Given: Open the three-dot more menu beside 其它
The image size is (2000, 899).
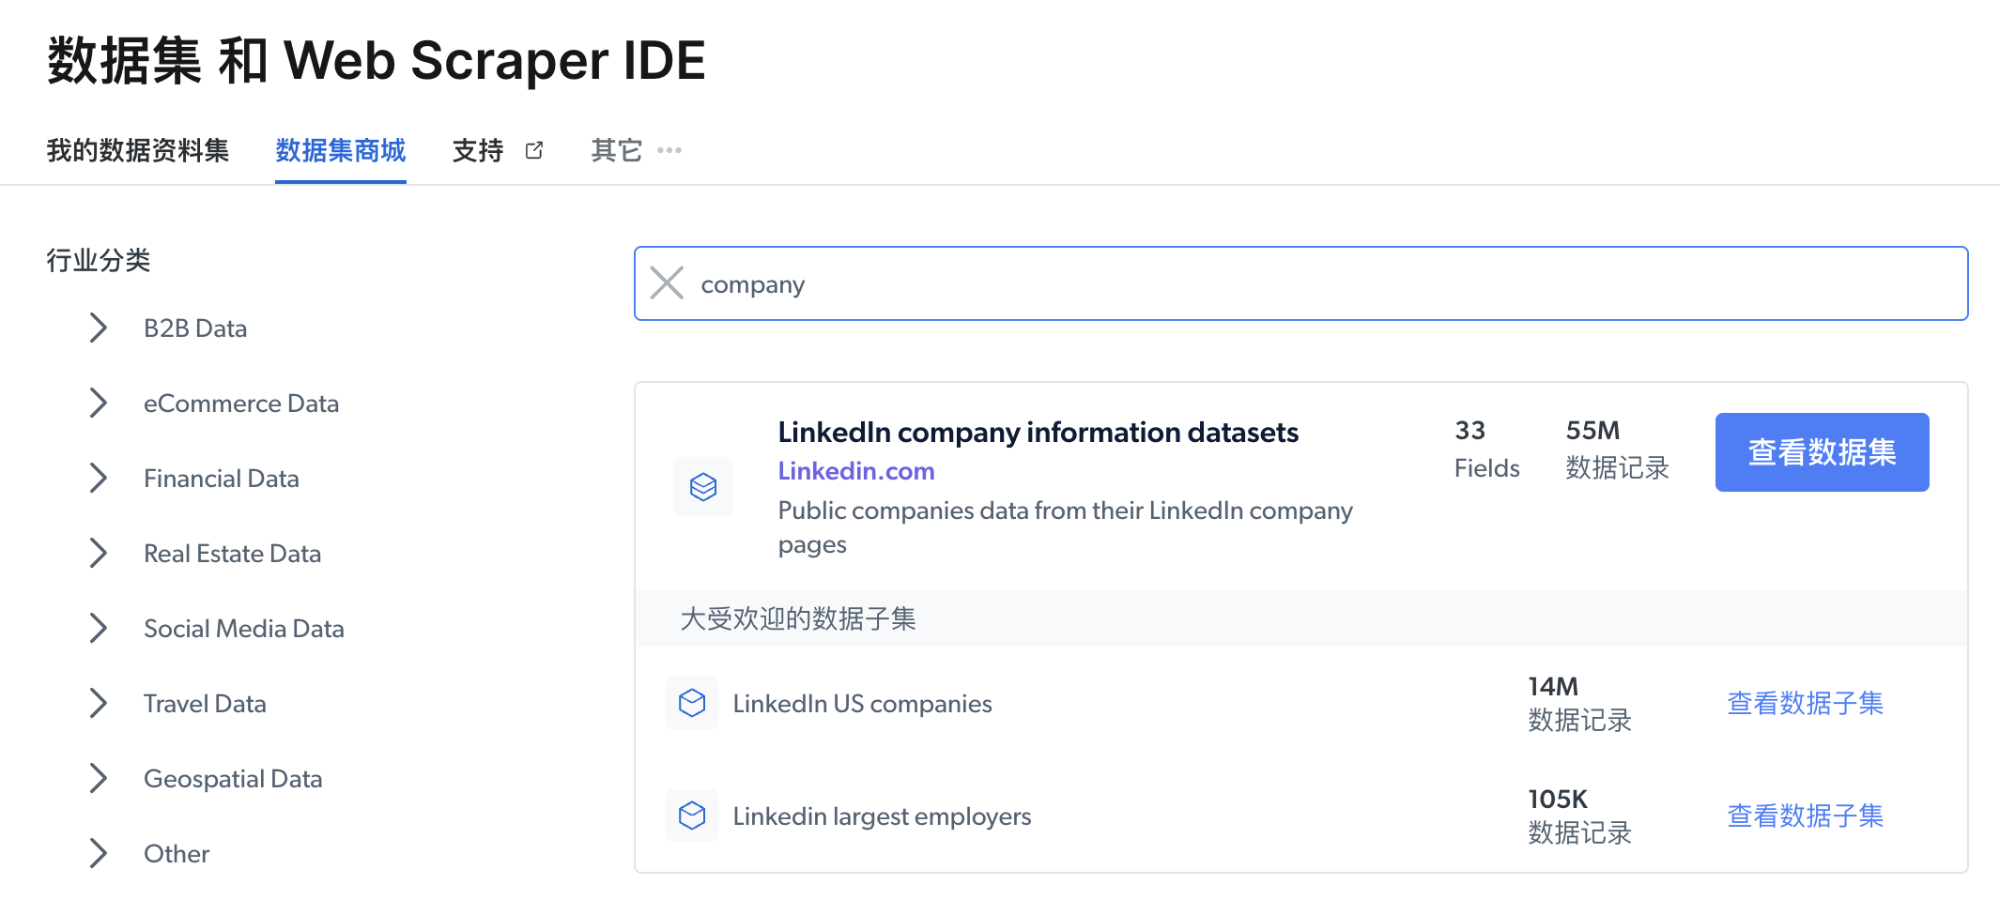Looking at the screenshot, I should pyautogui.click(x=669, y=150).
